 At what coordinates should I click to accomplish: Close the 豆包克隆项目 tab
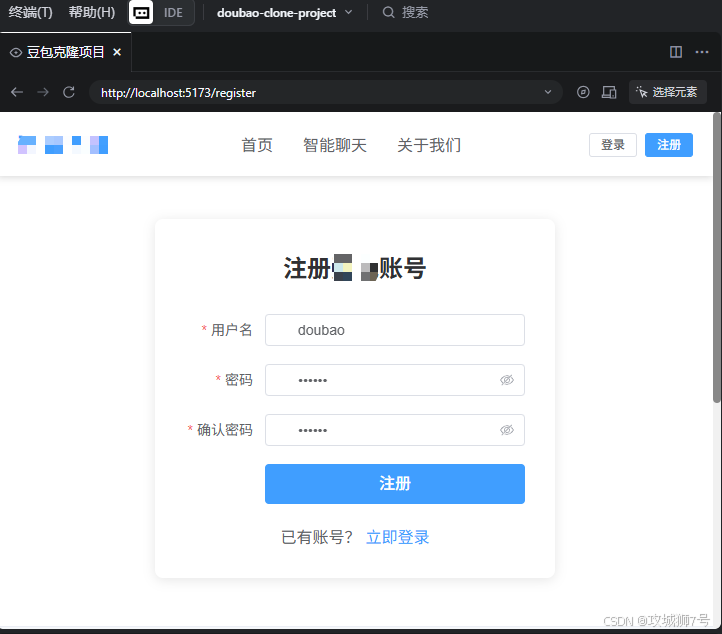(x=117, y=52)
